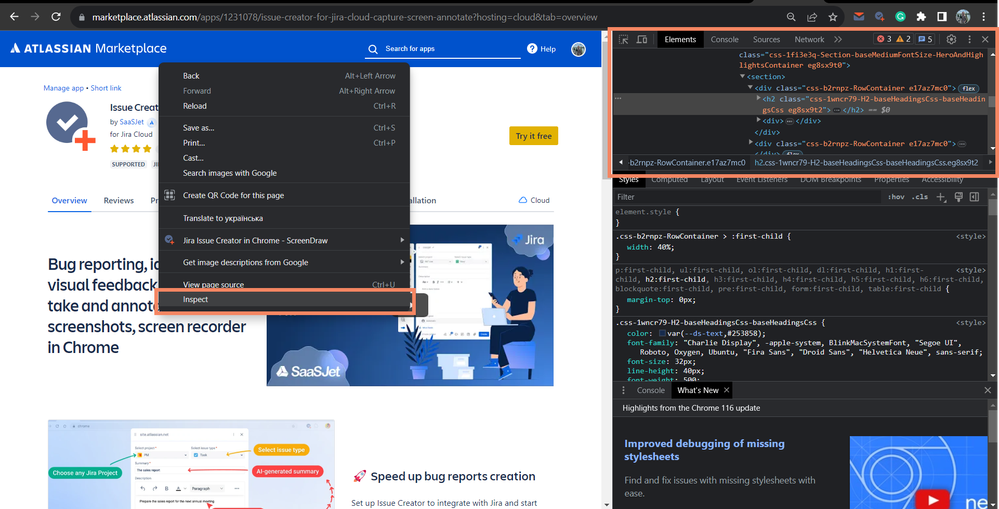This screenshot has width=999, height=509.
Task: Open the Manage app link
Action: 64,88
